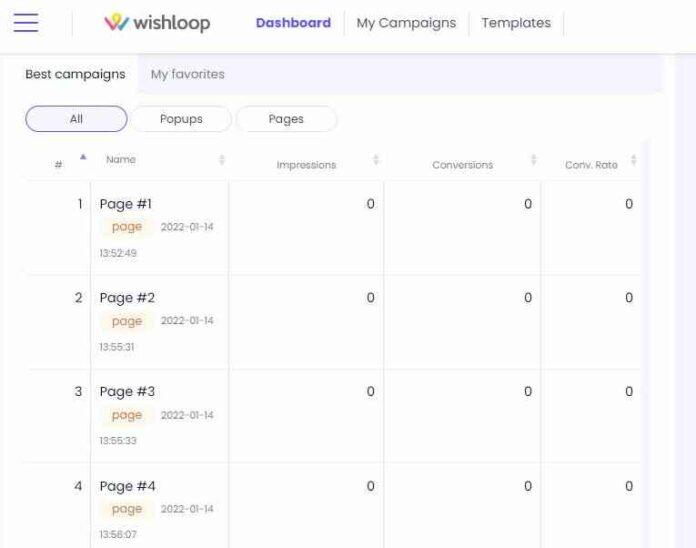Screen dimensions: 696x548
Task: Click the Impressions column header
Action: tap(306, 165)
